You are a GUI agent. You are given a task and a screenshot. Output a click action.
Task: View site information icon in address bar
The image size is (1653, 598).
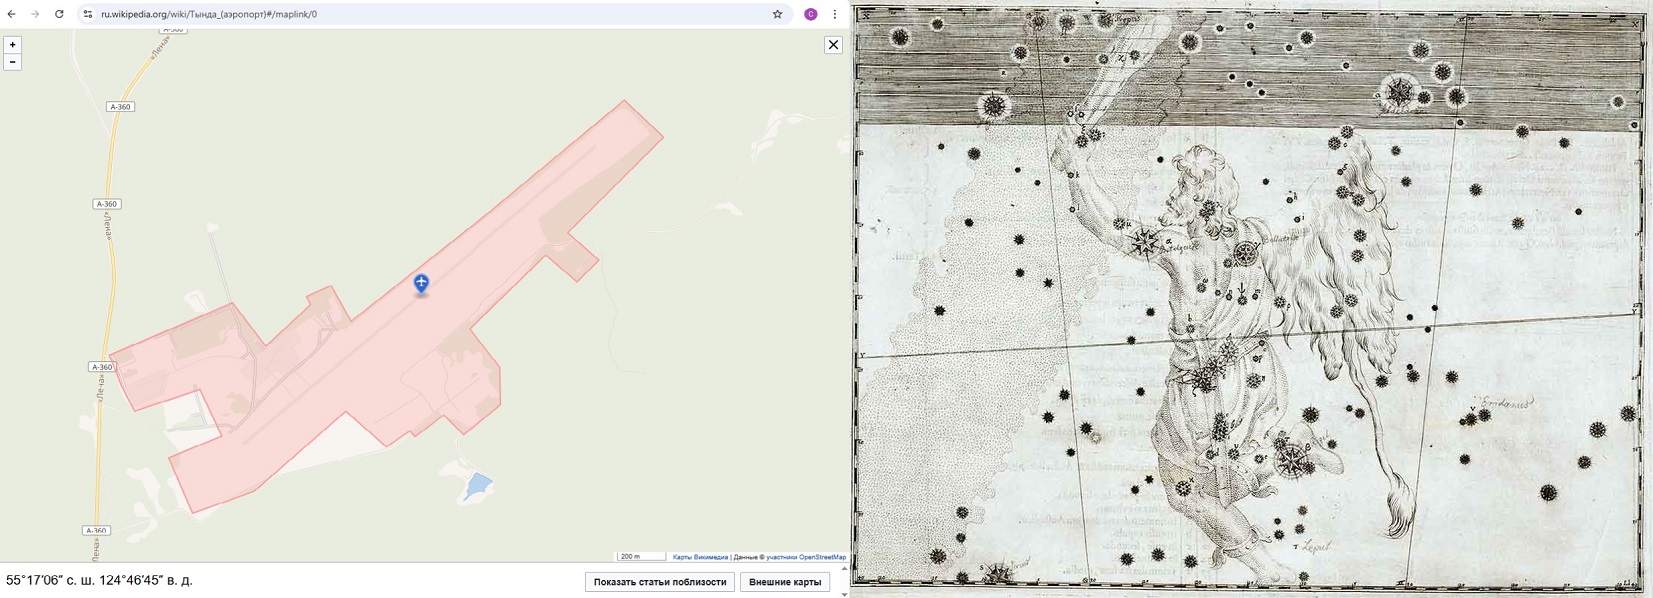(x=88, y=14)
